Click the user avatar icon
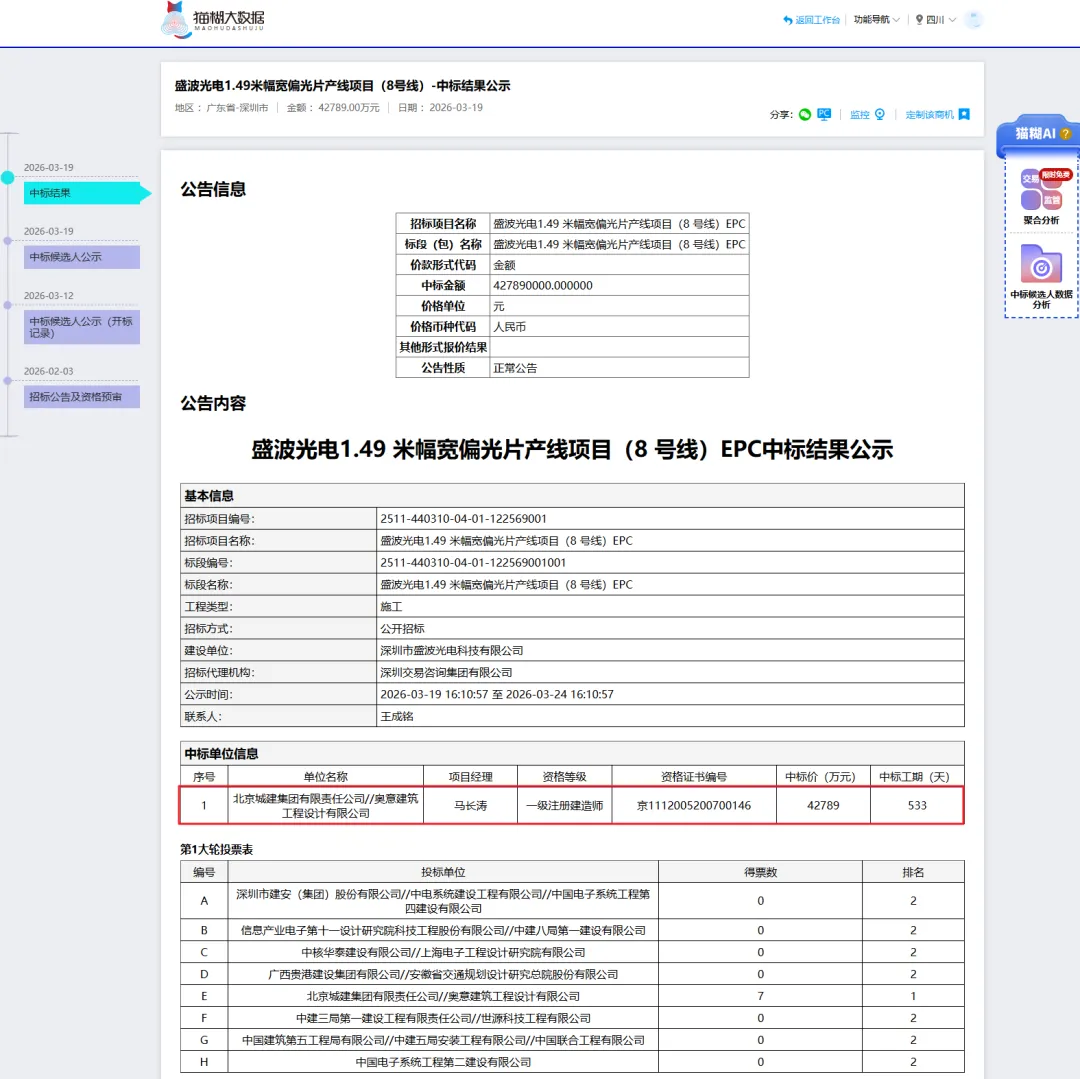 point(973,19)
